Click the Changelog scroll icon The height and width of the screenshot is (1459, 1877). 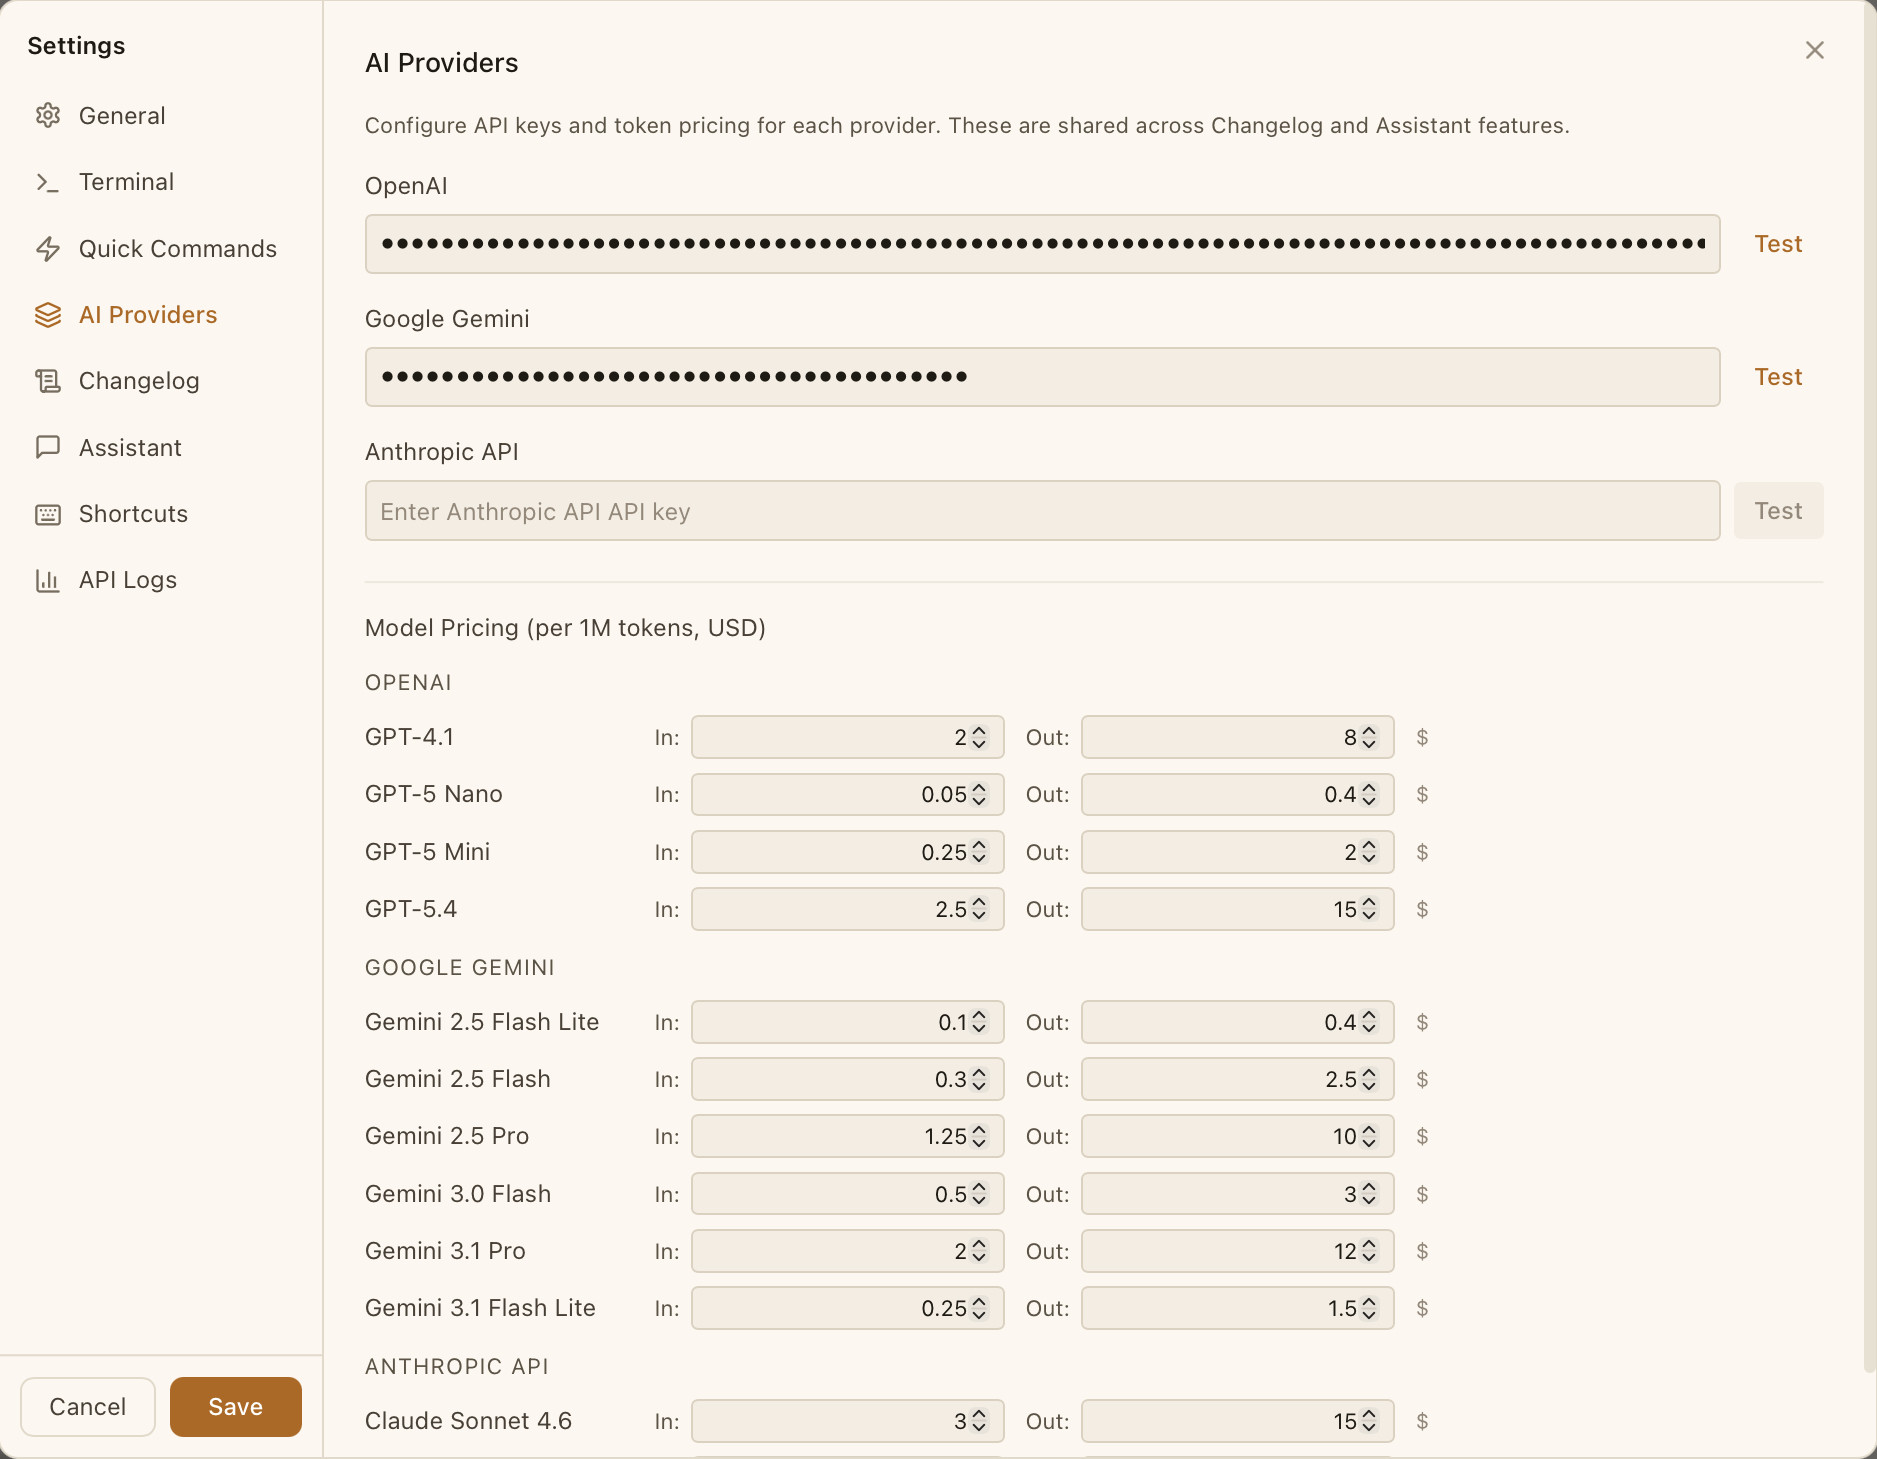pyautogui.click(x=48, y=381)
